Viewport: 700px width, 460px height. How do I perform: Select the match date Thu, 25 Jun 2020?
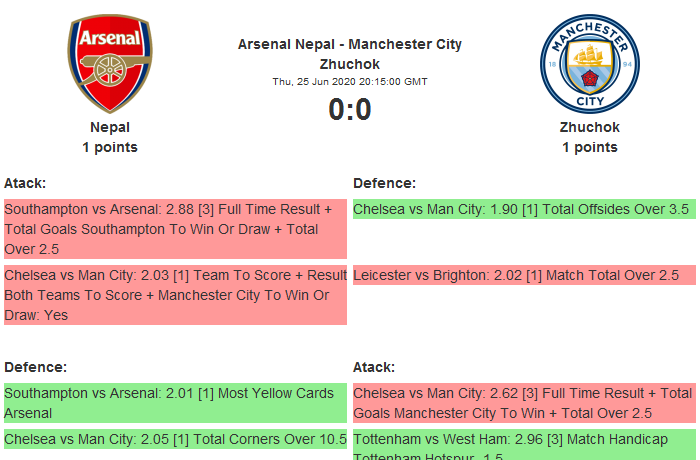click(x=350, y=81)
